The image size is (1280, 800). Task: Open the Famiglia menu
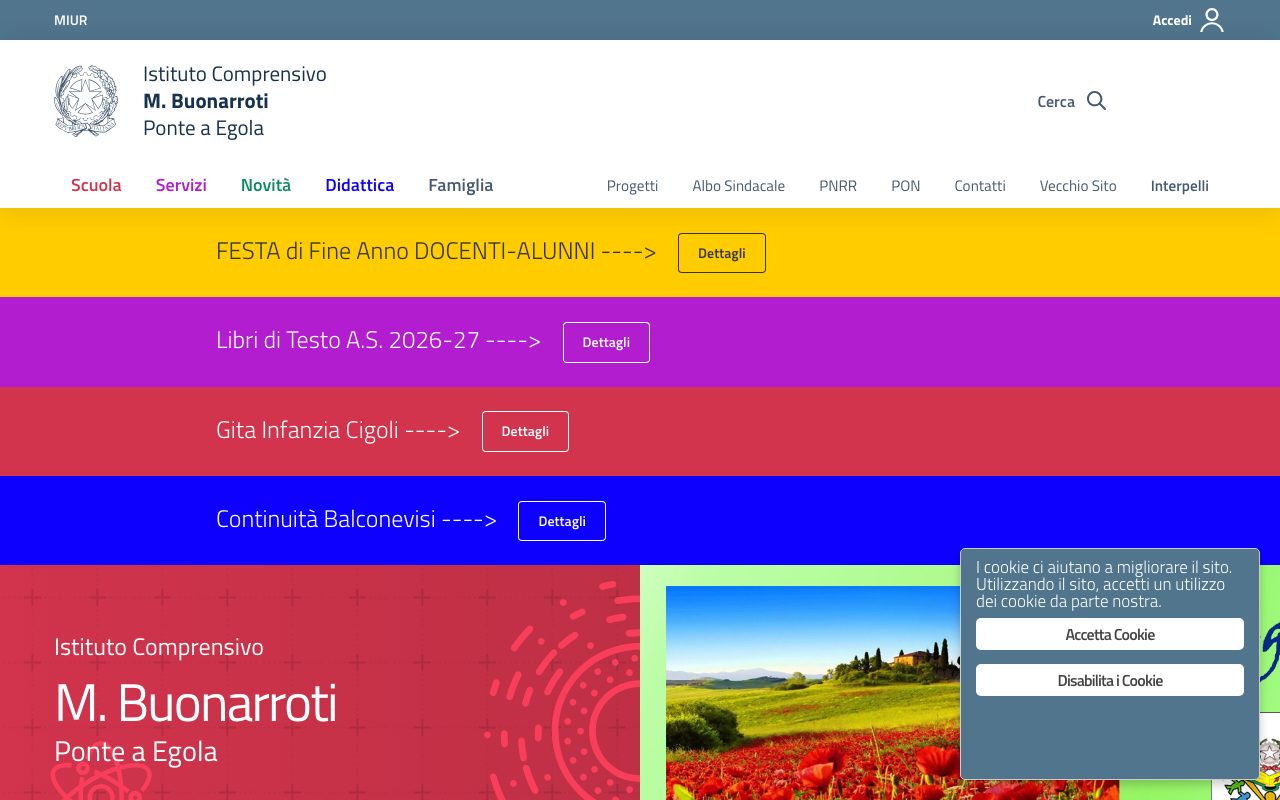point(460,185)
